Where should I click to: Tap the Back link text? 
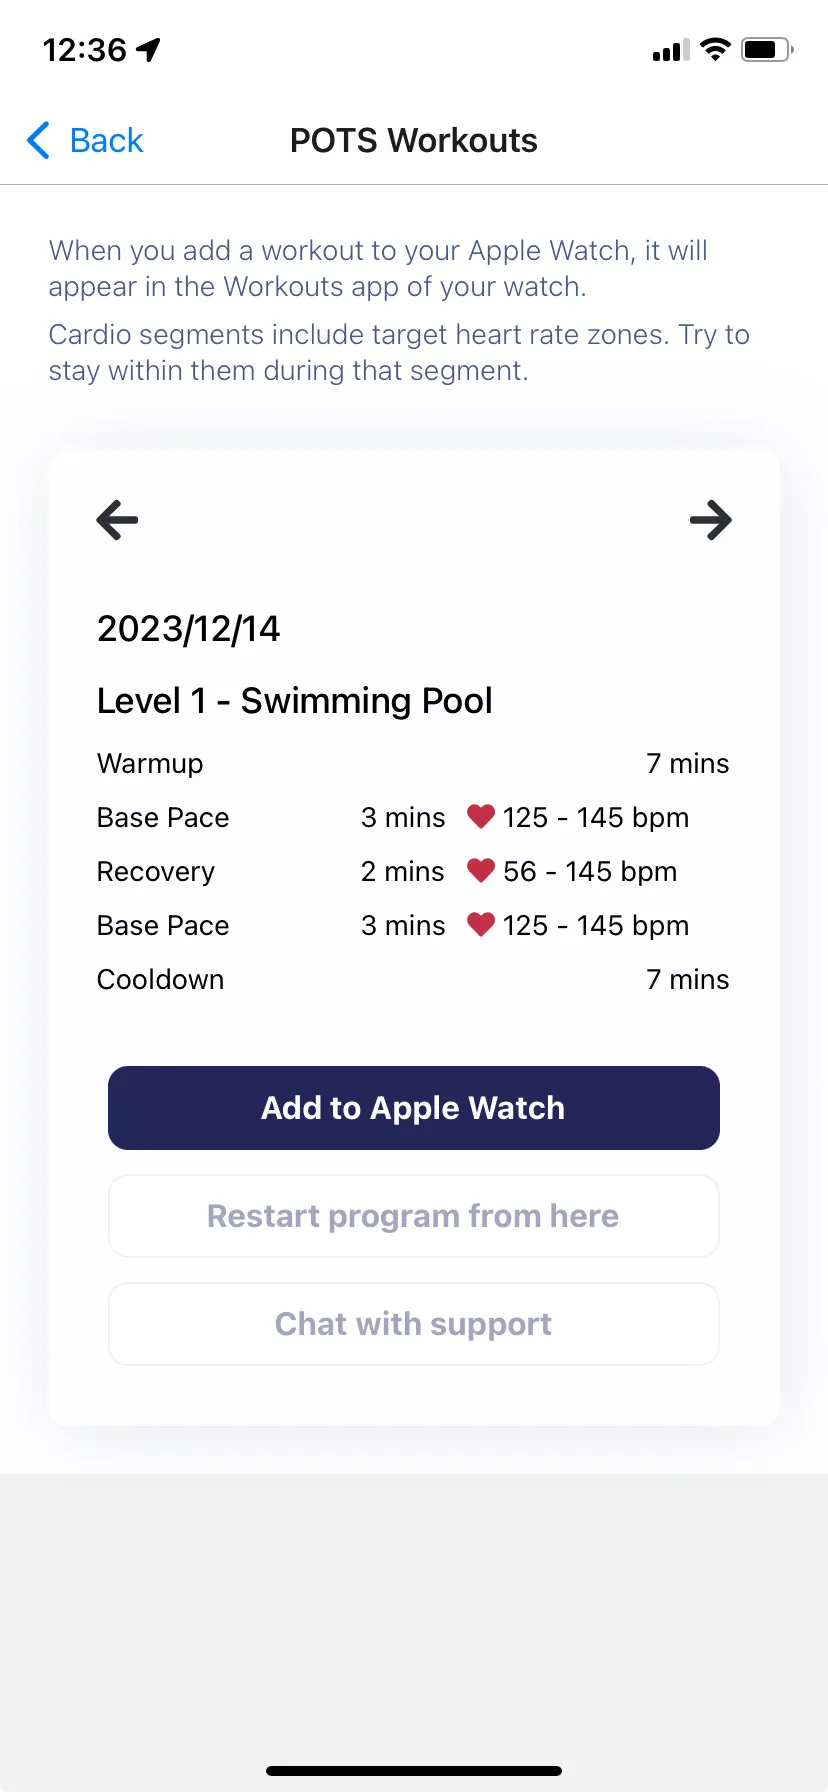(x=106, y=141)
